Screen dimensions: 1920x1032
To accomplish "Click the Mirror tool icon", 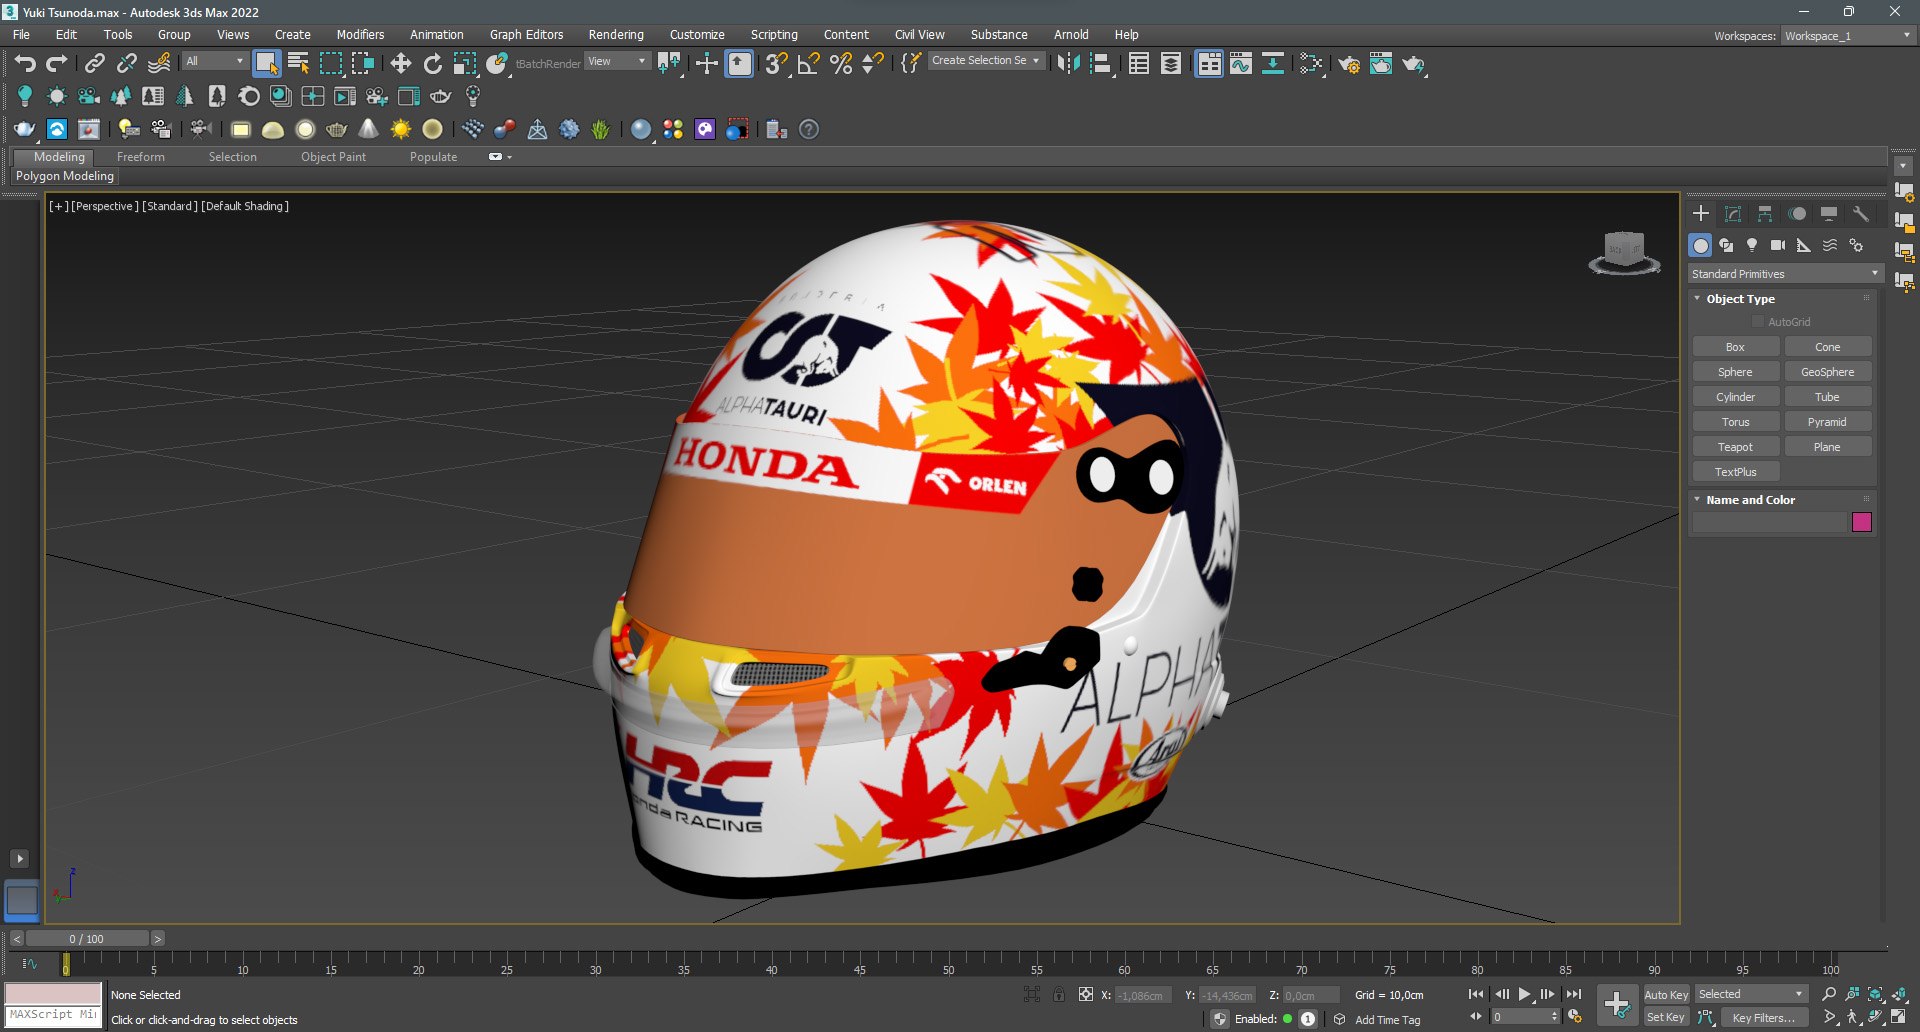I will (1068, 64).
